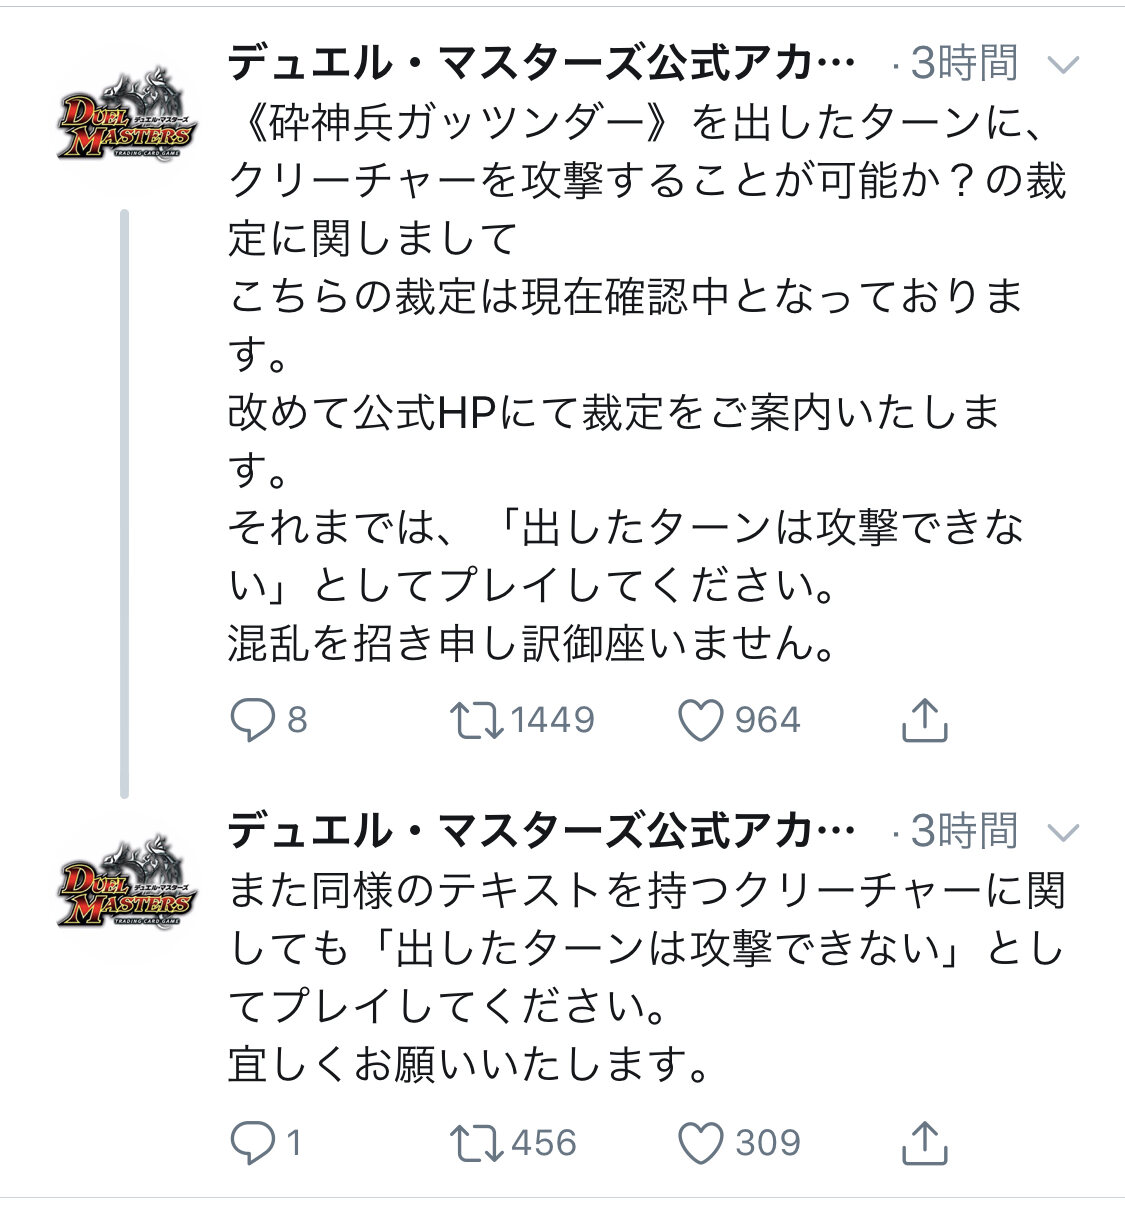Open Duel Masters avatar on second tweet

point(126,880)
